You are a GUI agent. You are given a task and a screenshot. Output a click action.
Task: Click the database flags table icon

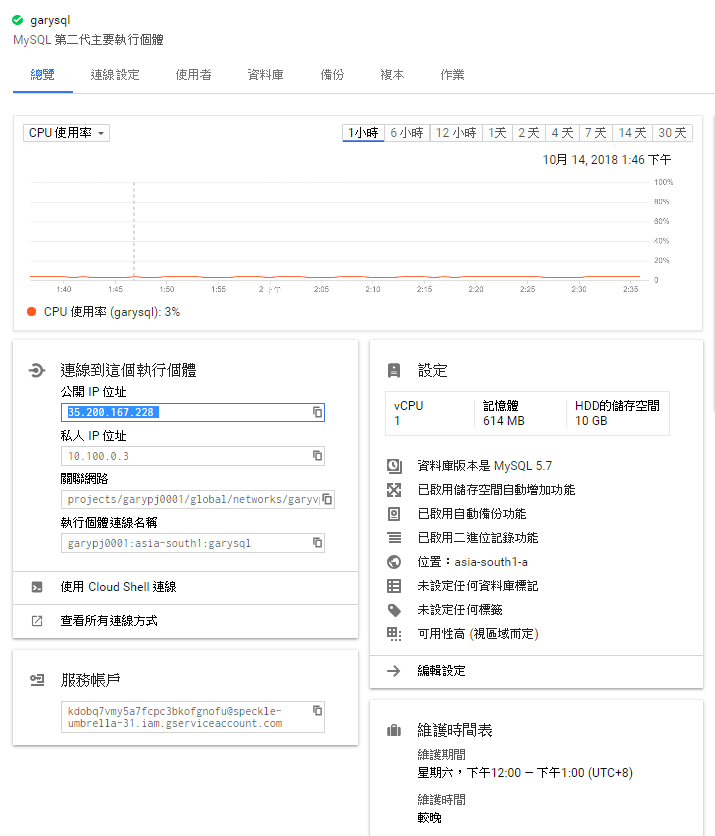tap(394, 586)
